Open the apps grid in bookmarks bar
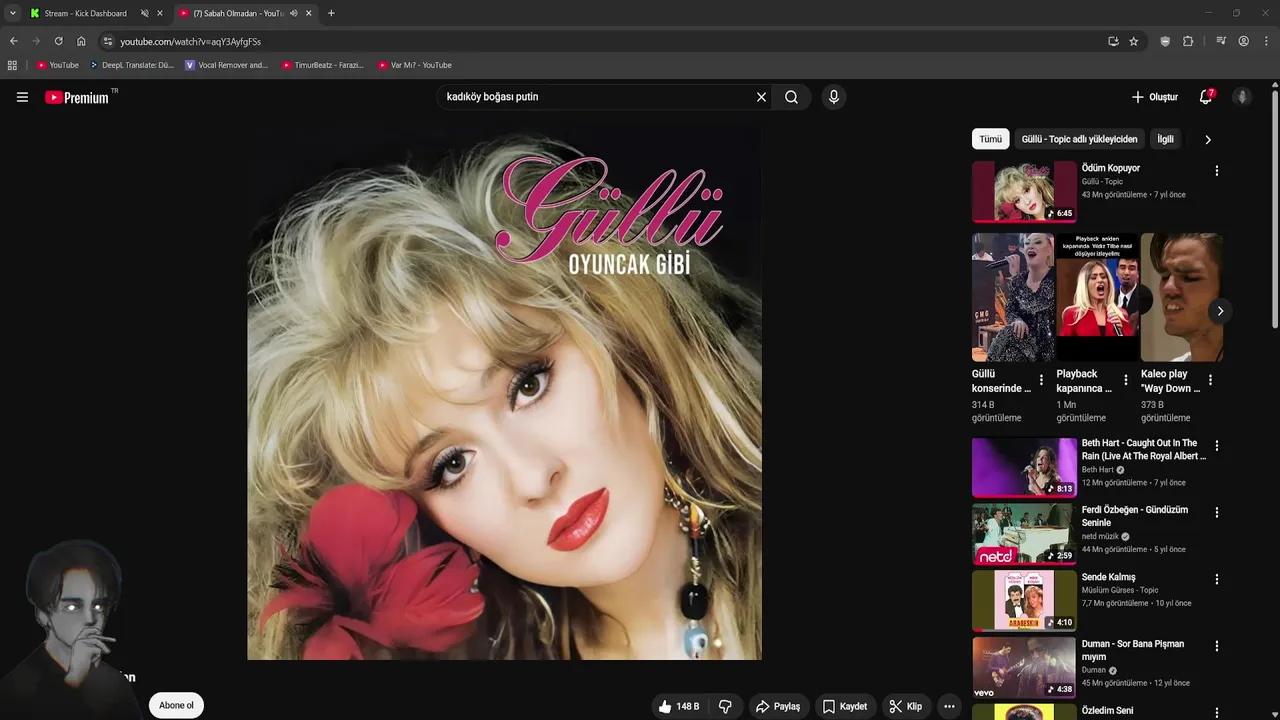 (x=12, y=65)
